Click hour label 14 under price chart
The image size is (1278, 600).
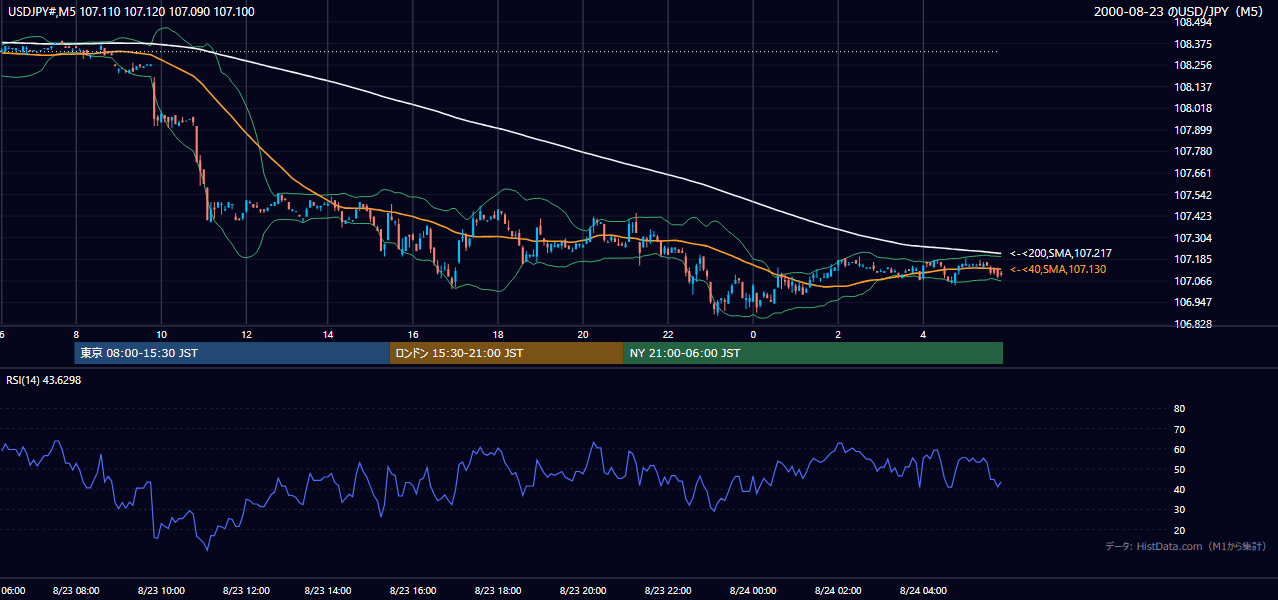[x=327, y=335]
